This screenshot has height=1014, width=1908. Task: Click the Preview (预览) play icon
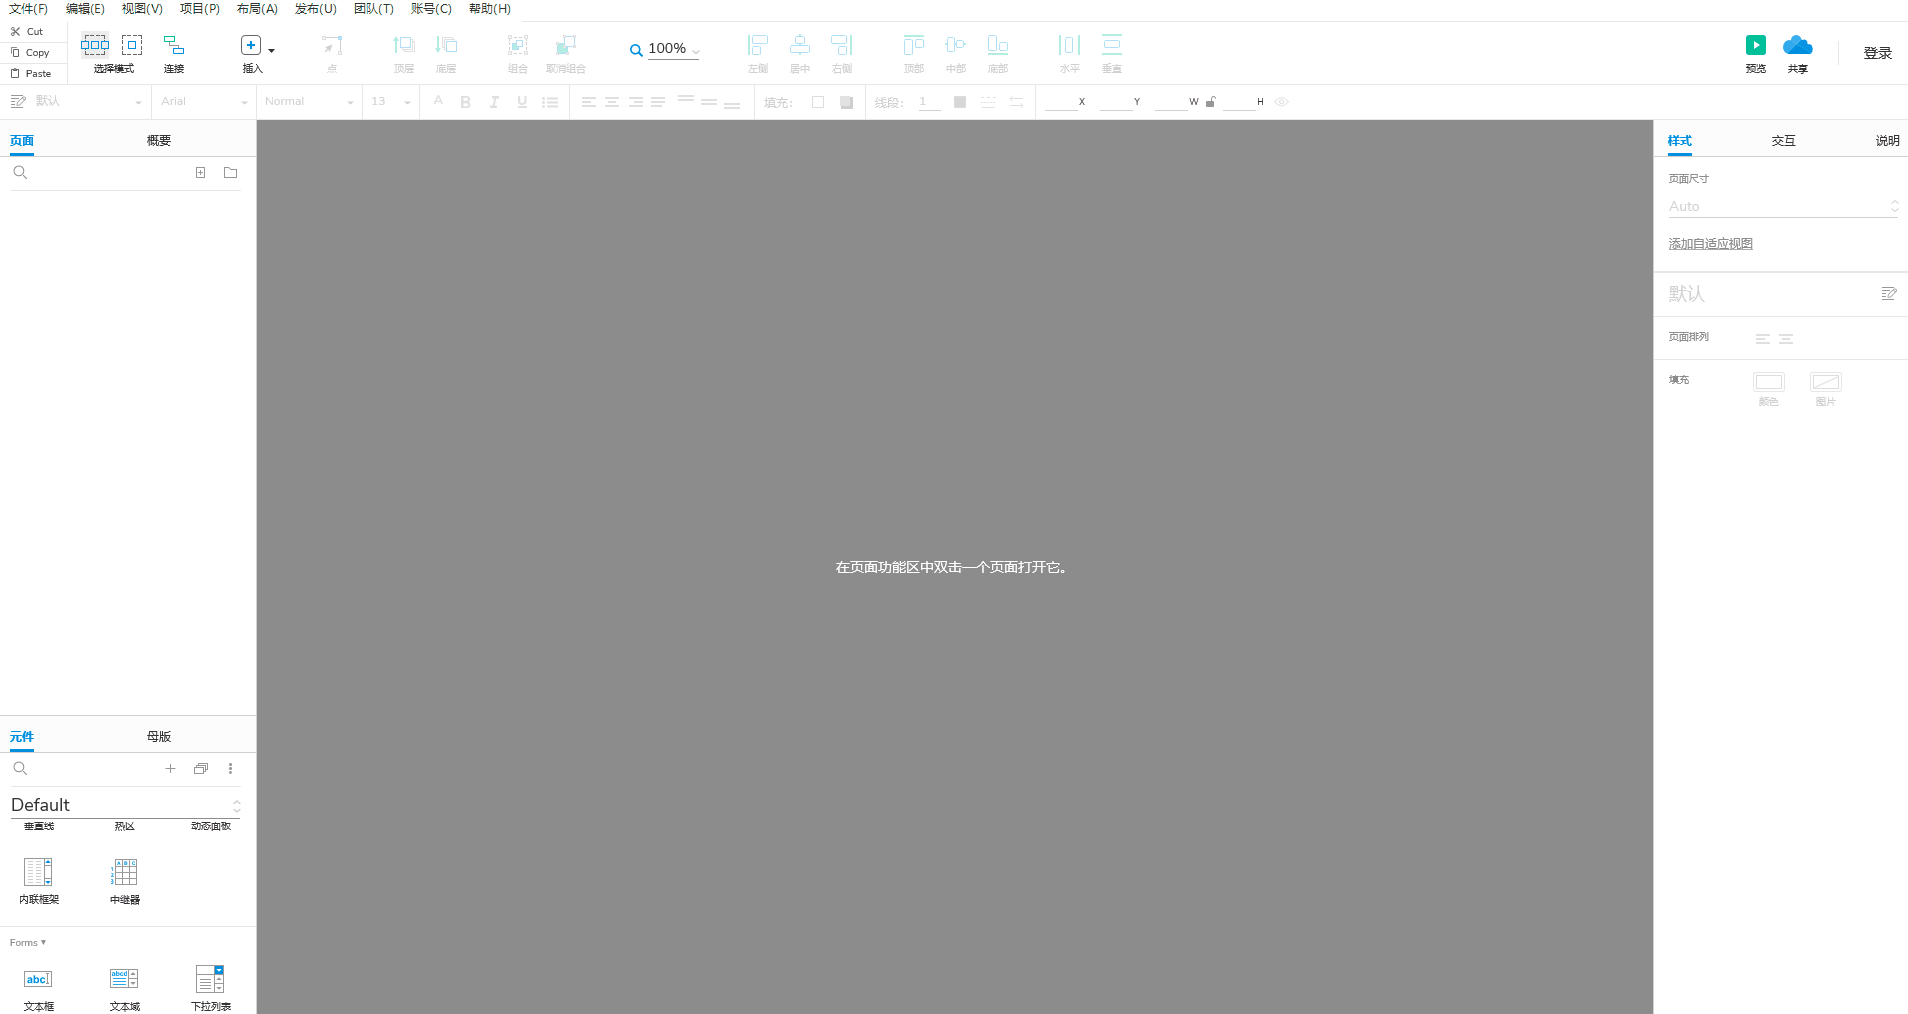coord(1755,45)
